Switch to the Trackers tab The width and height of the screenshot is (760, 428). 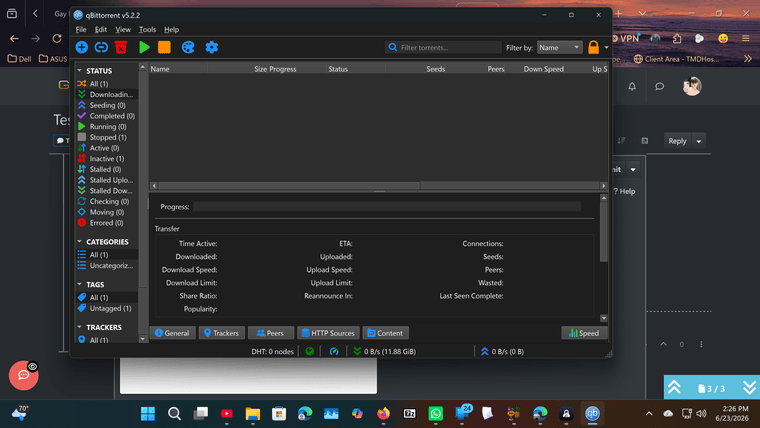(222, 333)
